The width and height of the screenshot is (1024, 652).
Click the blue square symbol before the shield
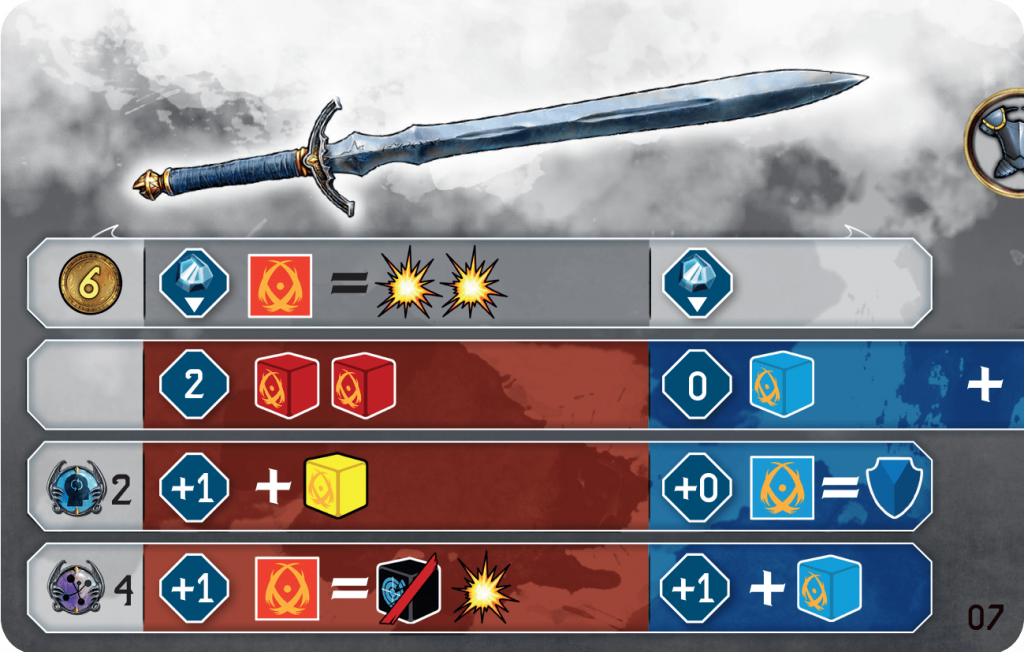[782, 487]
